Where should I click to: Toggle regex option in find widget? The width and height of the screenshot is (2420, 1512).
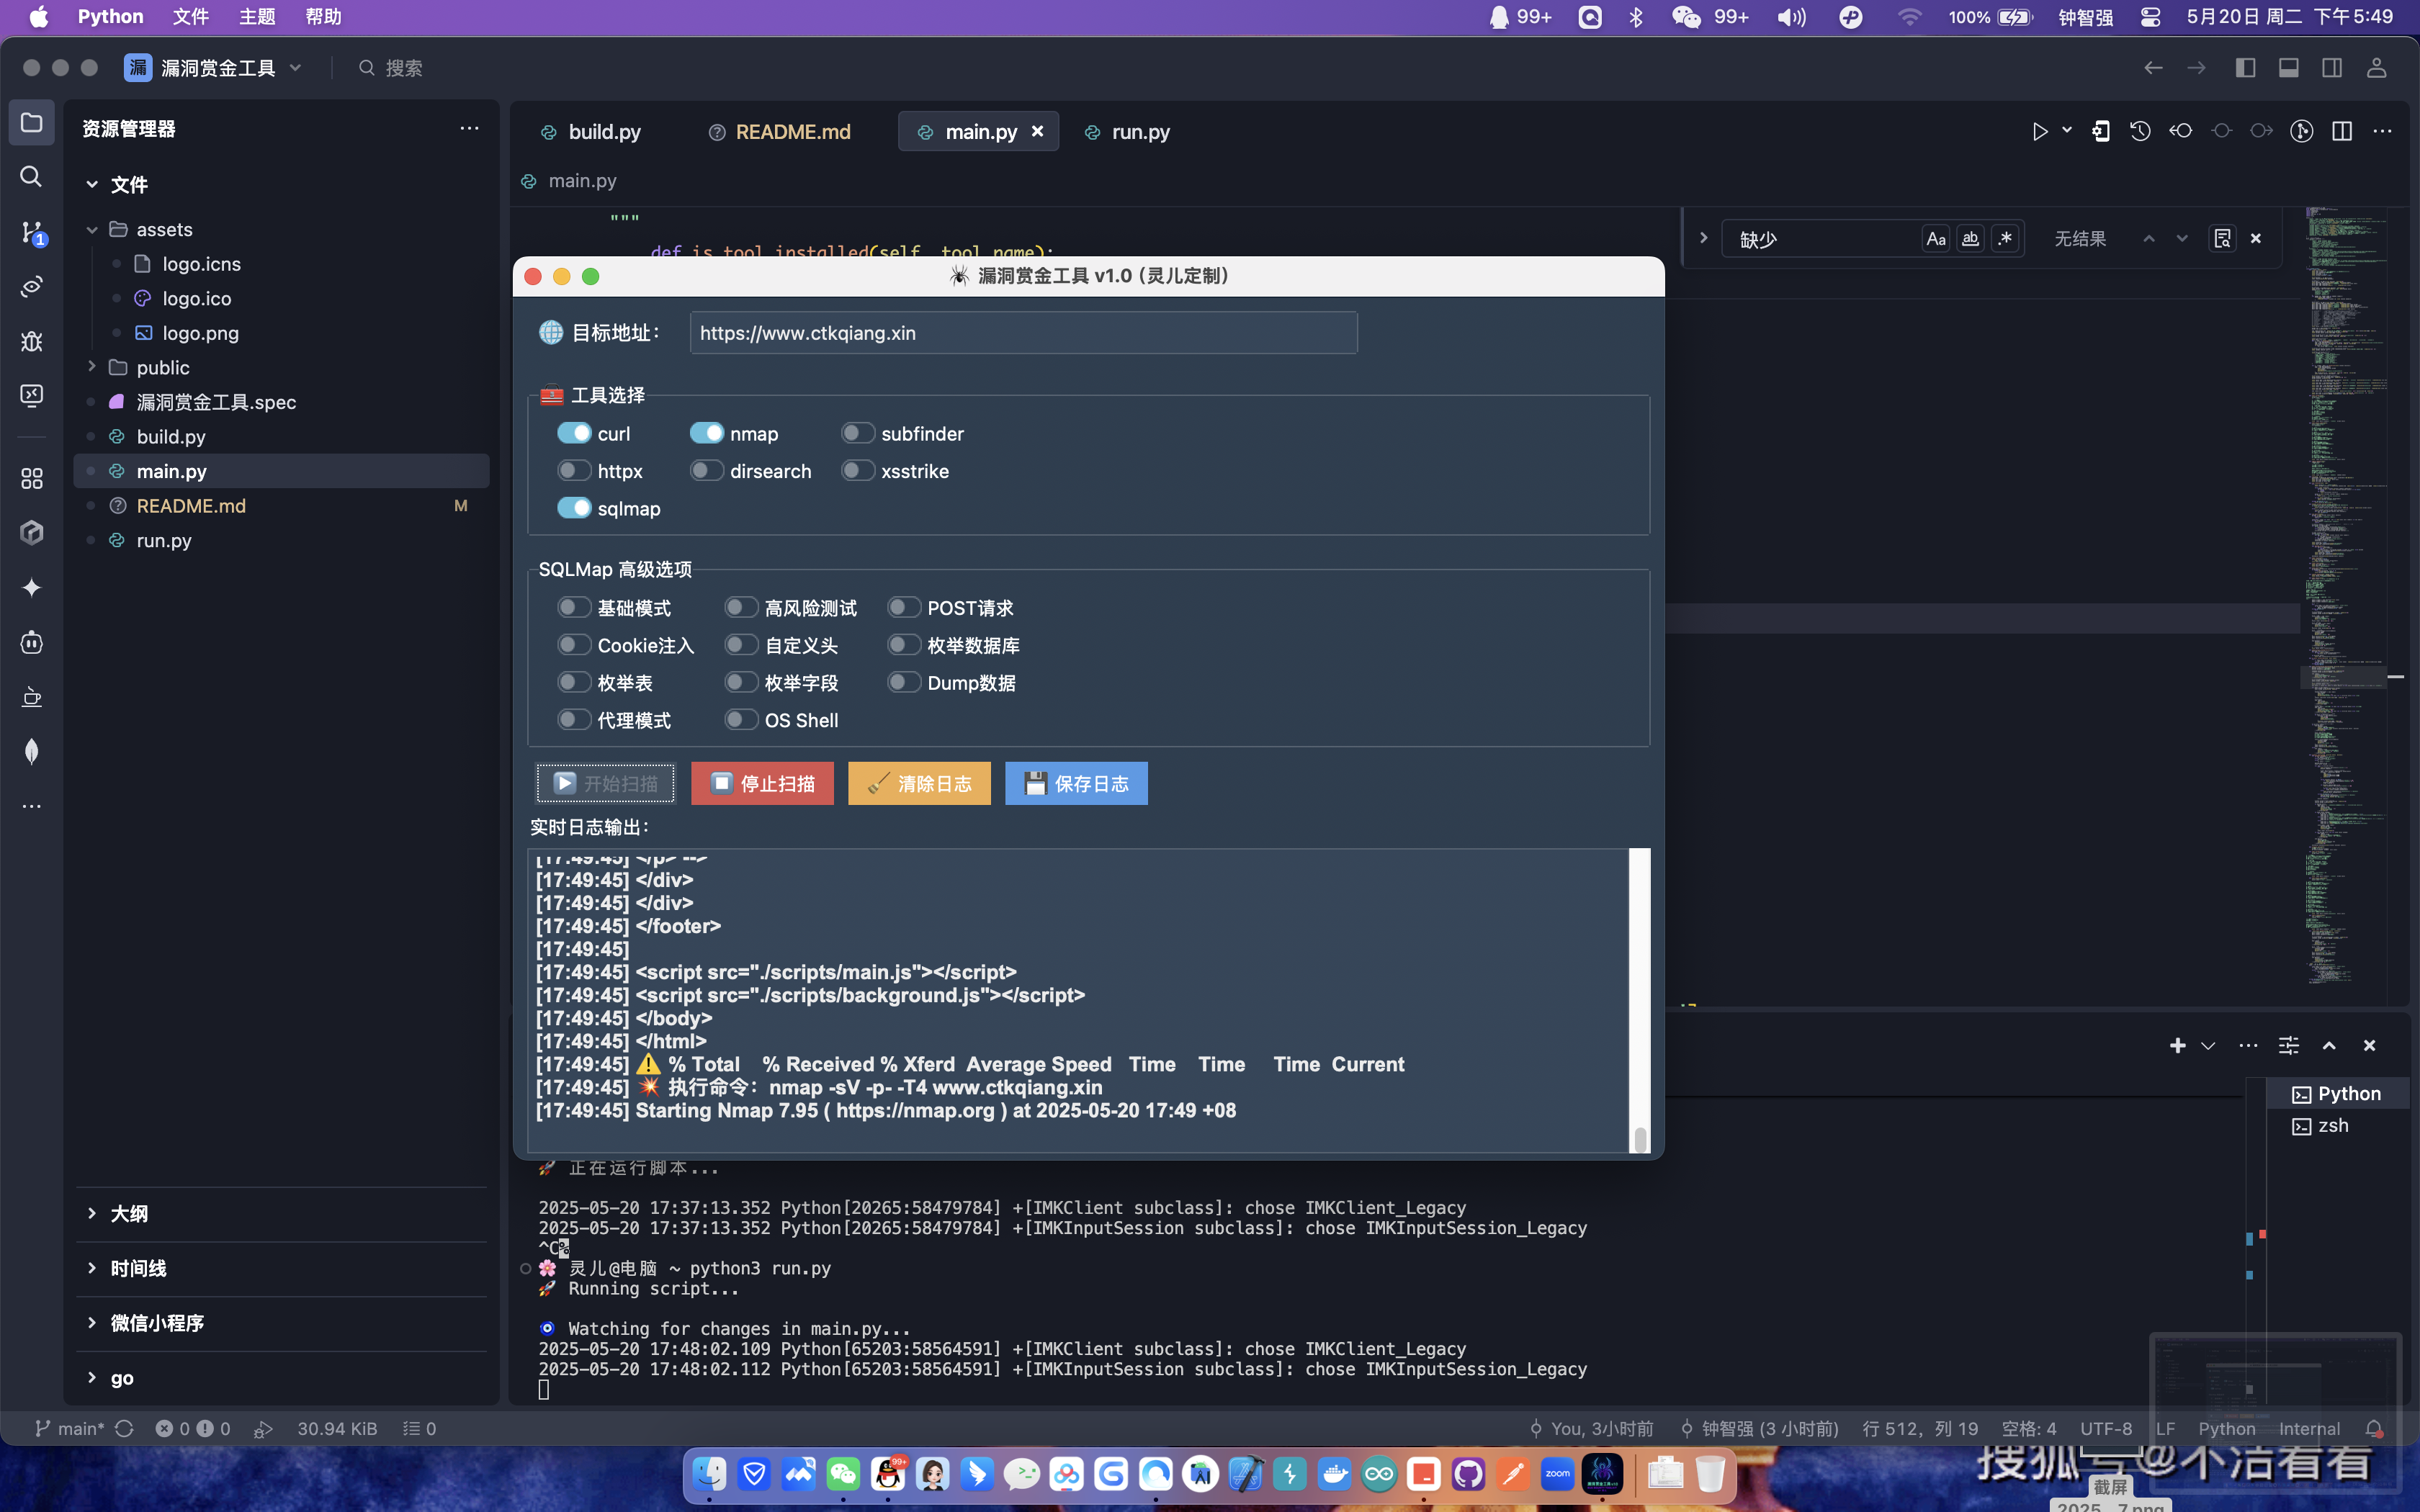(2005, 238)
